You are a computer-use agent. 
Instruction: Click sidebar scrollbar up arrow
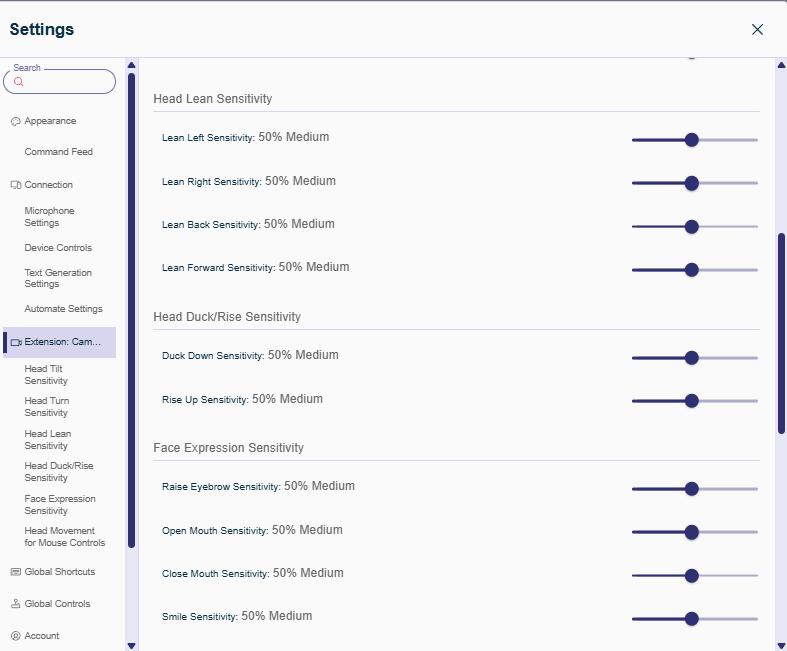[x=132, y=65]
